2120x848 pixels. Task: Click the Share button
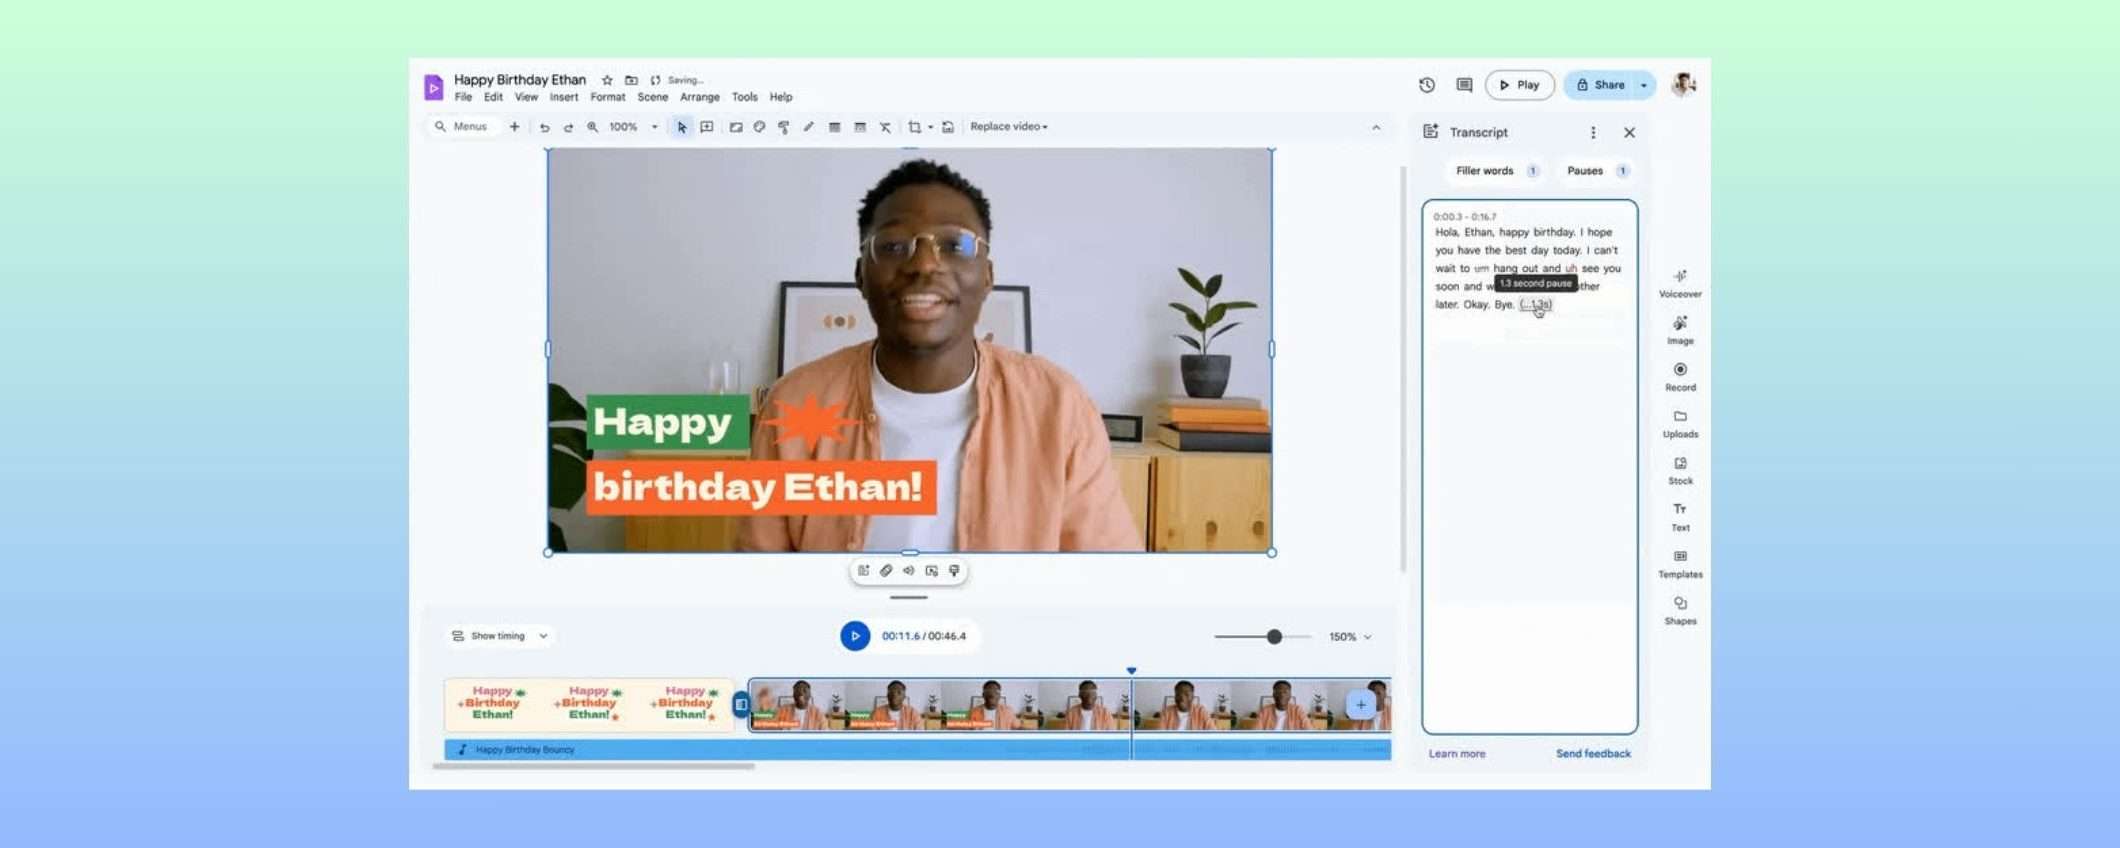[1600, 85]
